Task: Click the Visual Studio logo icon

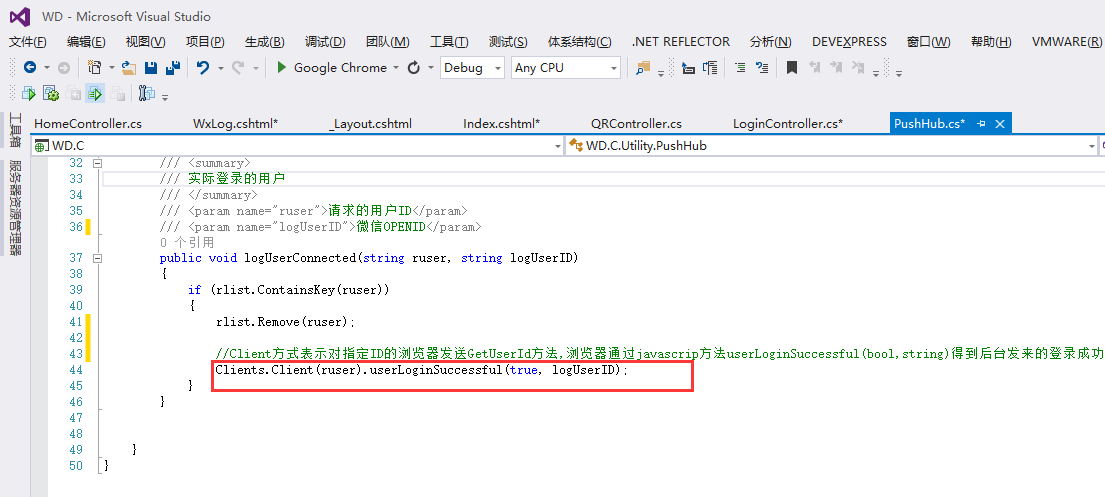Action: click(19, 16)
